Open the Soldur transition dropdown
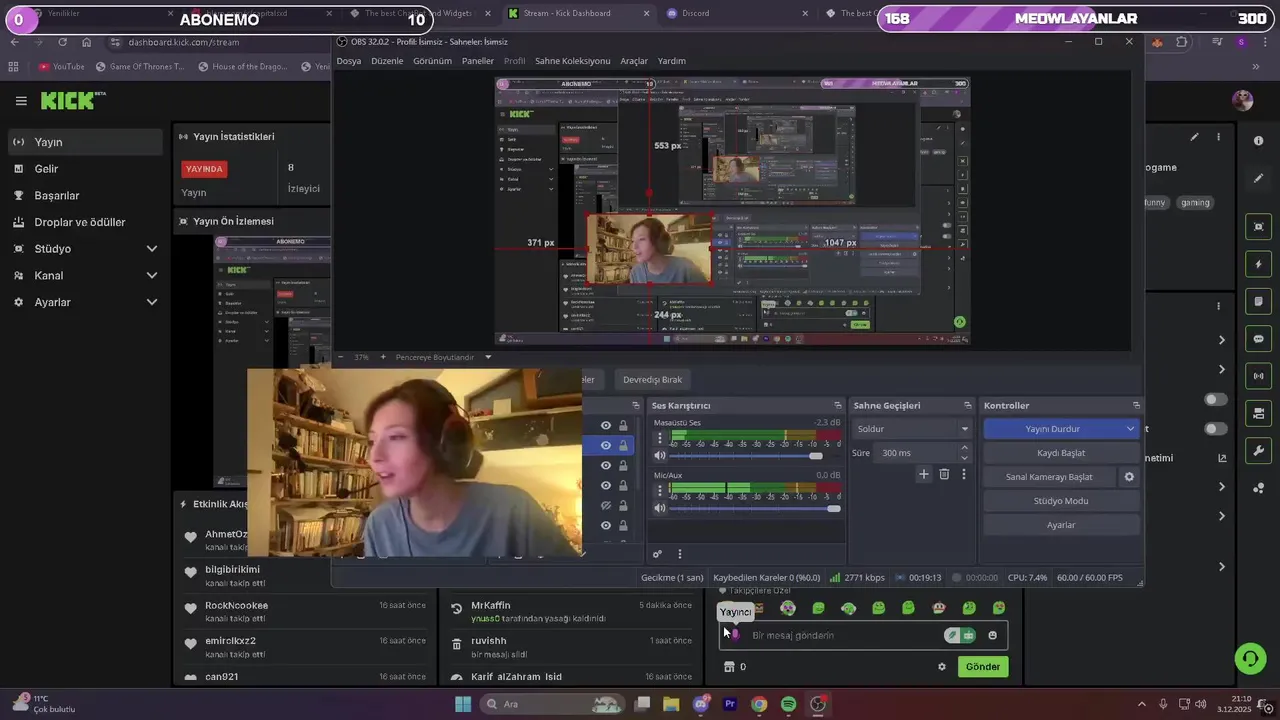The height and width of the screenshot is (720, 1280). click(911, 429)
